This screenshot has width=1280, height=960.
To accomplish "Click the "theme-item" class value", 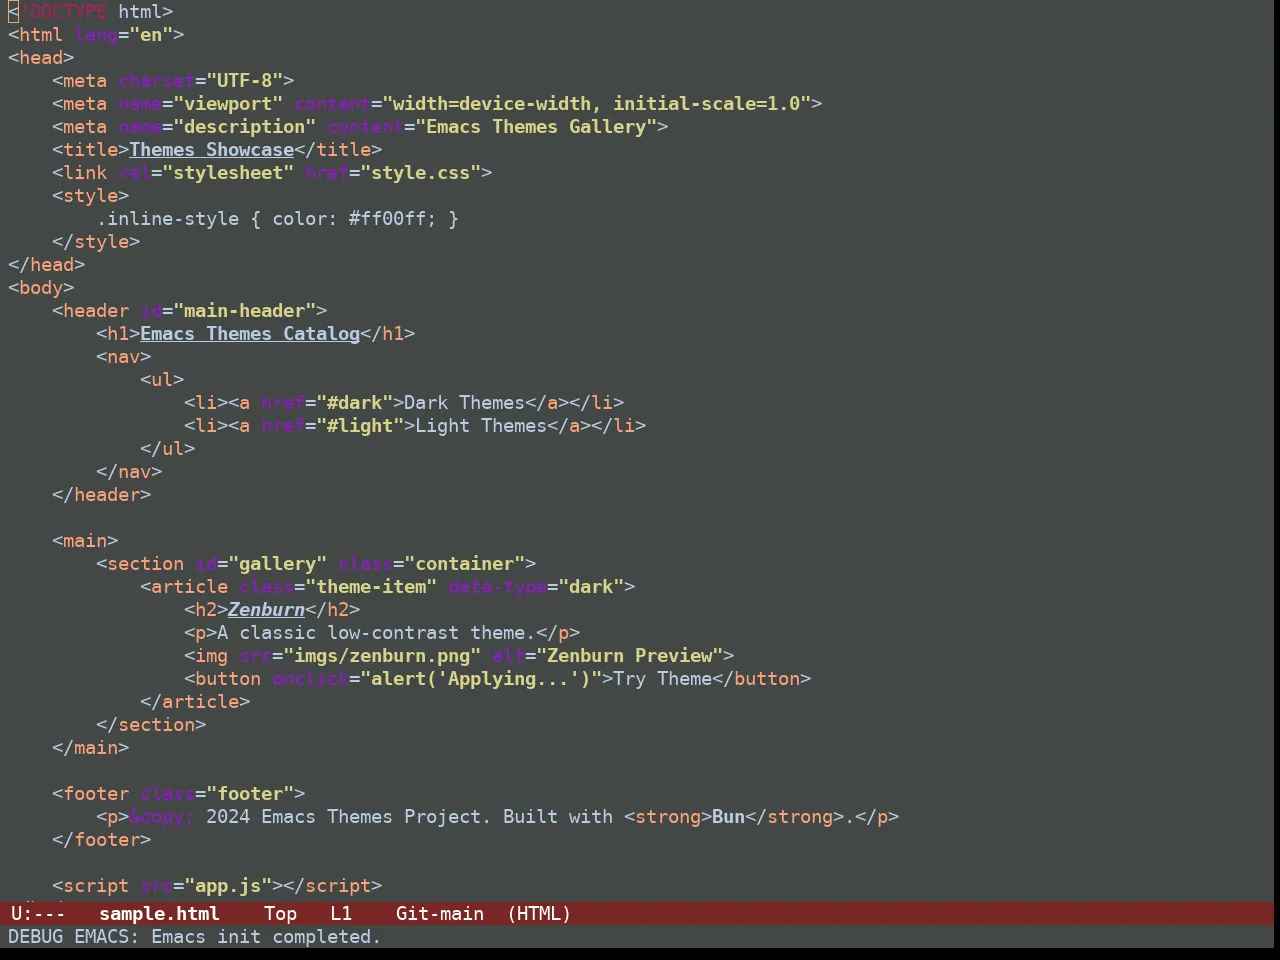I will pos(371,587).
